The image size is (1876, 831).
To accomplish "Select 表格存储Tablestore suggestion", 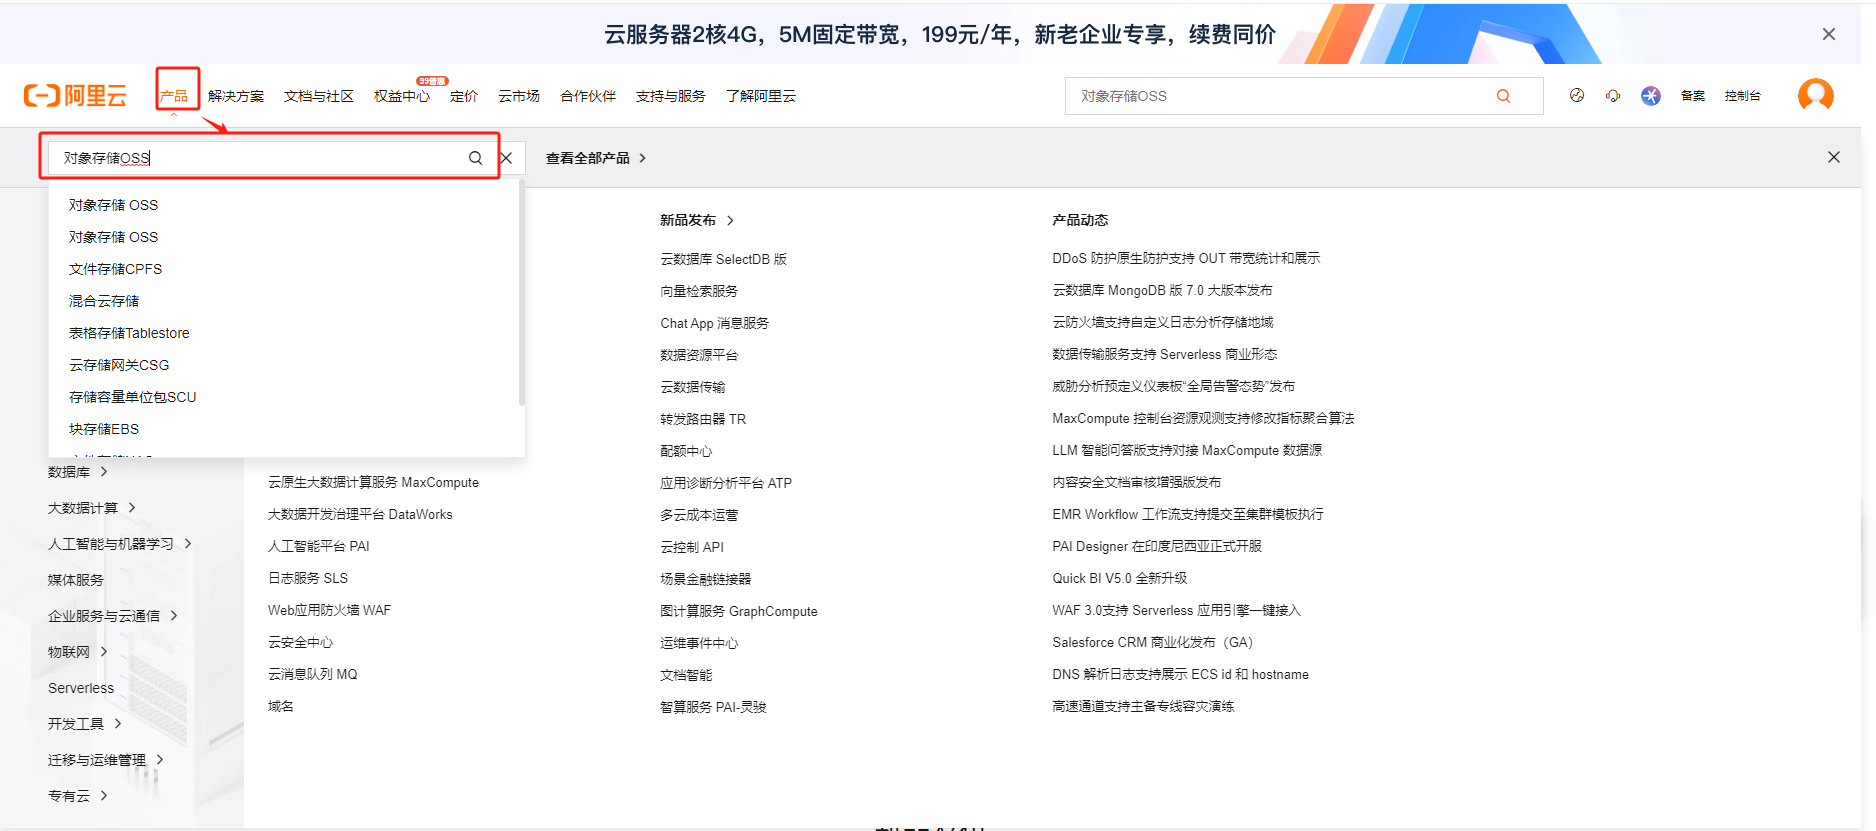I will [x=129, y=333].
